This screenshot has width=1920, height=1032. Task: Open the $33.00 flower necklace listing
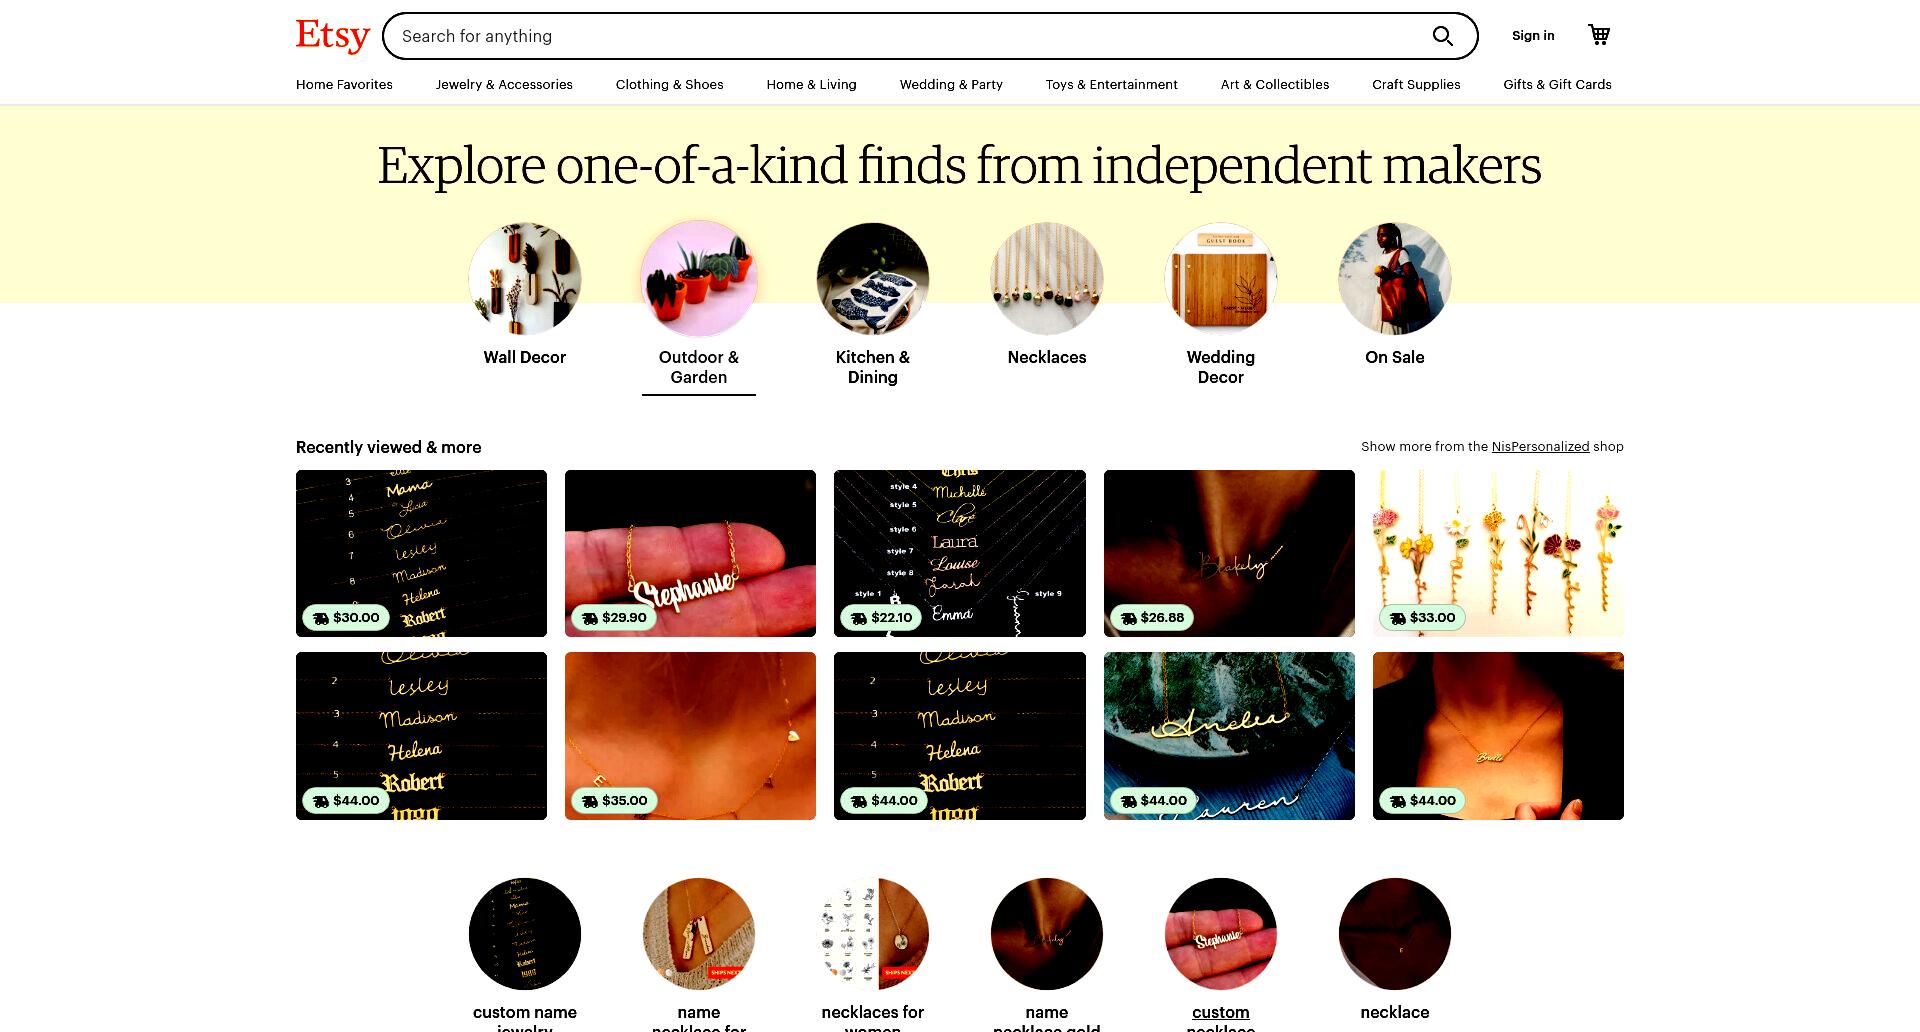tap(1498, 553)
